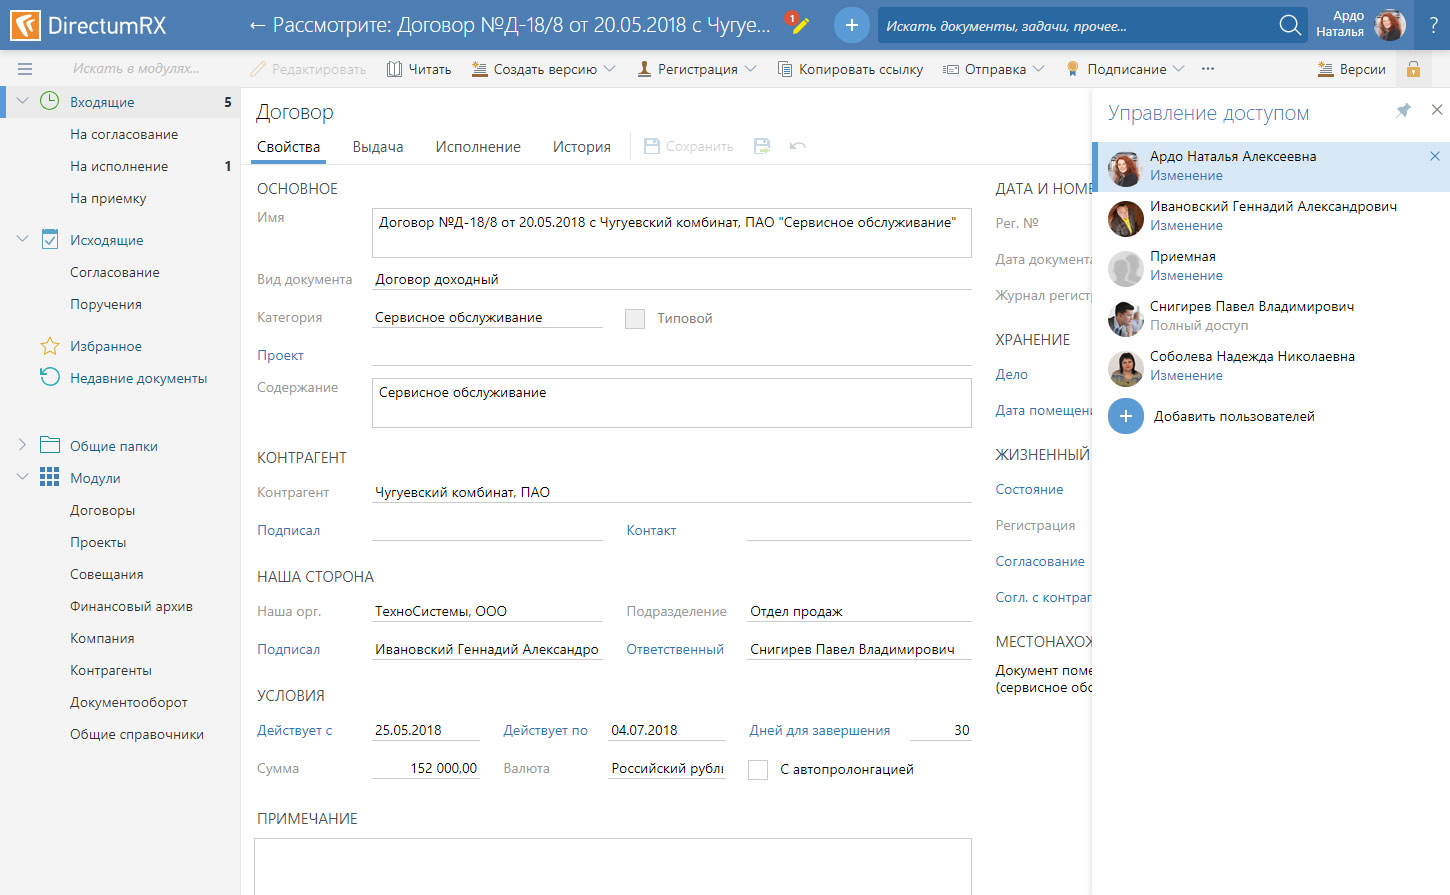Switch to the Выдача tab
The height and width of the screenshot is (895, 1450).
(x=378, y=146)
